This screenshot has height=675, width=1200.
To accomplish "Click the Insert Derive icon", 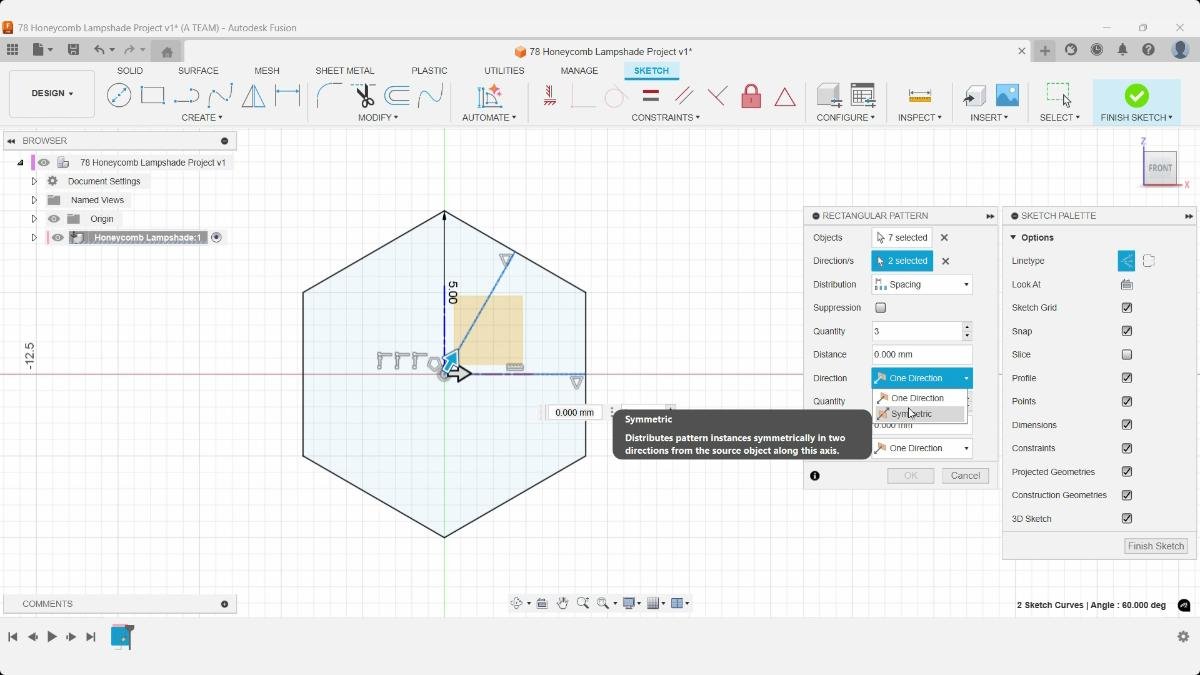I will [974, 95].
